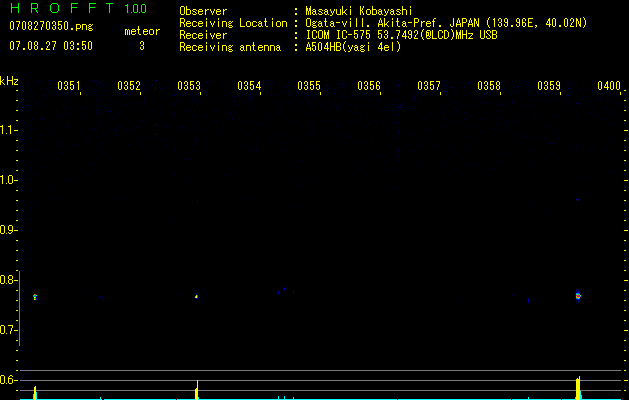Click time axis label 0400
The width and height of the screenshot is (629, 400).
pos(609,86)
